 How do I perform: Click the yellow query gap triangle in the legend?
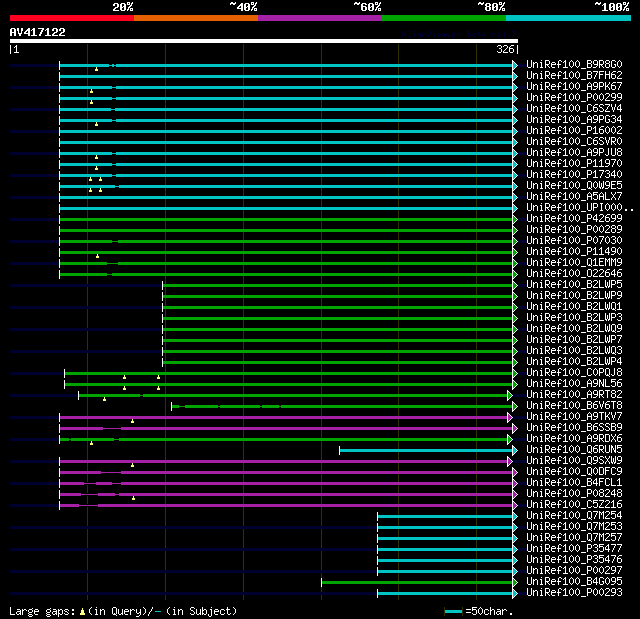(82, 611)
